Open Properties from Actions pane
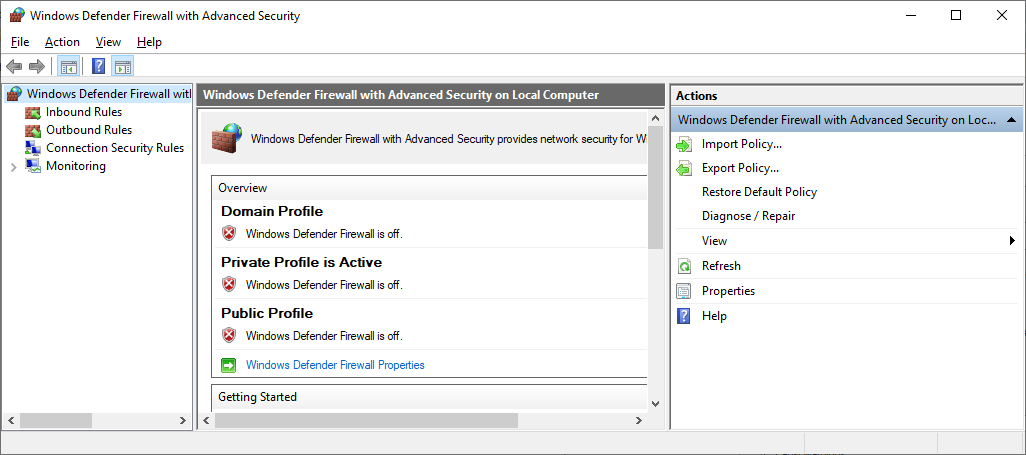The image size is (1026, 455). [728, 291]
